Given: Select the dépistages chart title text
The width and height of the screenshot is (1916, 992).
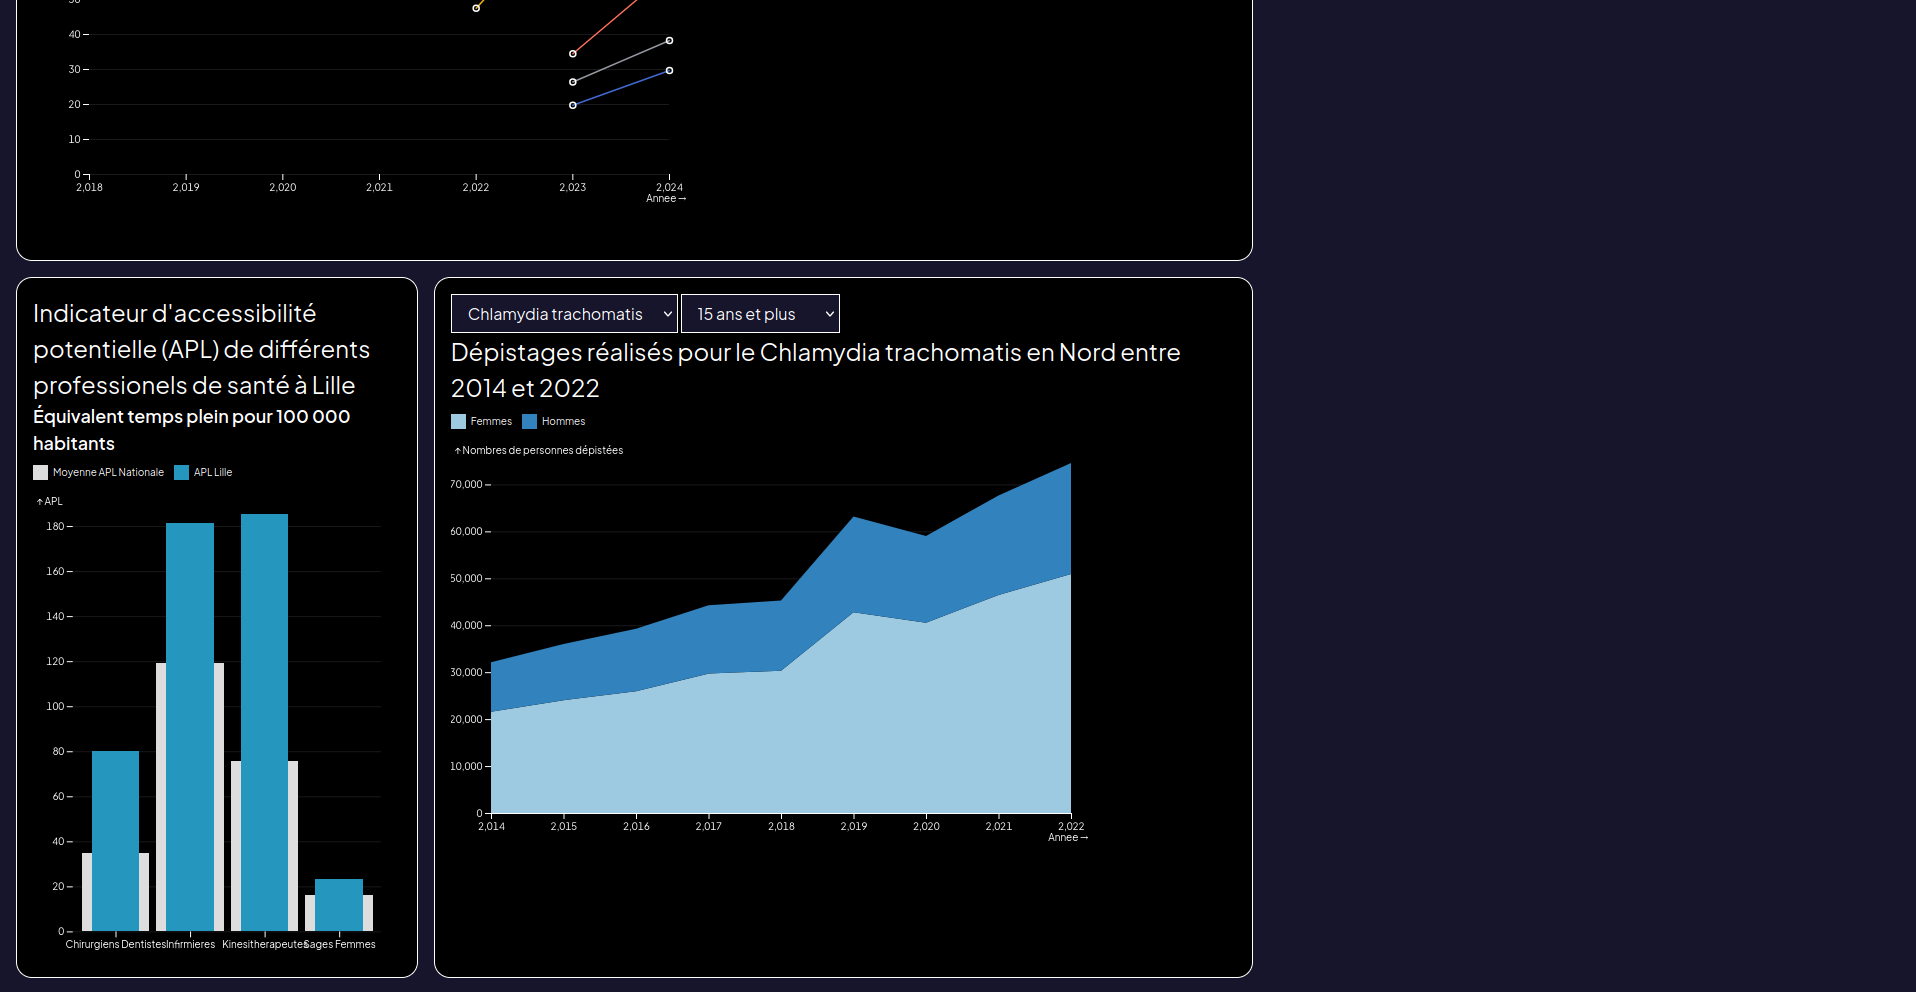Looking at the screenshot, I should click(815, 369).
